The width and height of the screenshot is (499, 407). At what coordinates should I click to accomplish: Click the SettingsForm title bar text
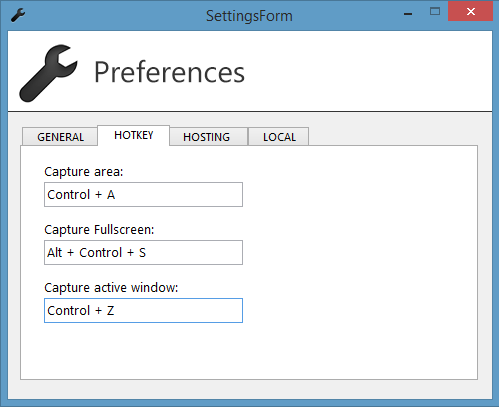249,16
